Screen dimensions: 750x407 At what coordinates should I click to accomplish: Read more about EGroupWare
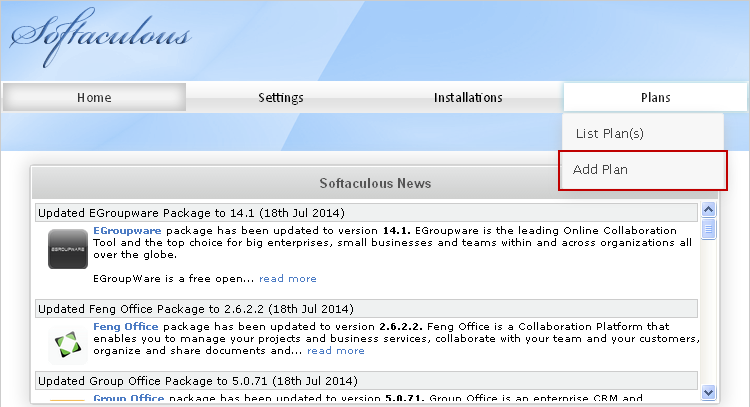point(287,278)
